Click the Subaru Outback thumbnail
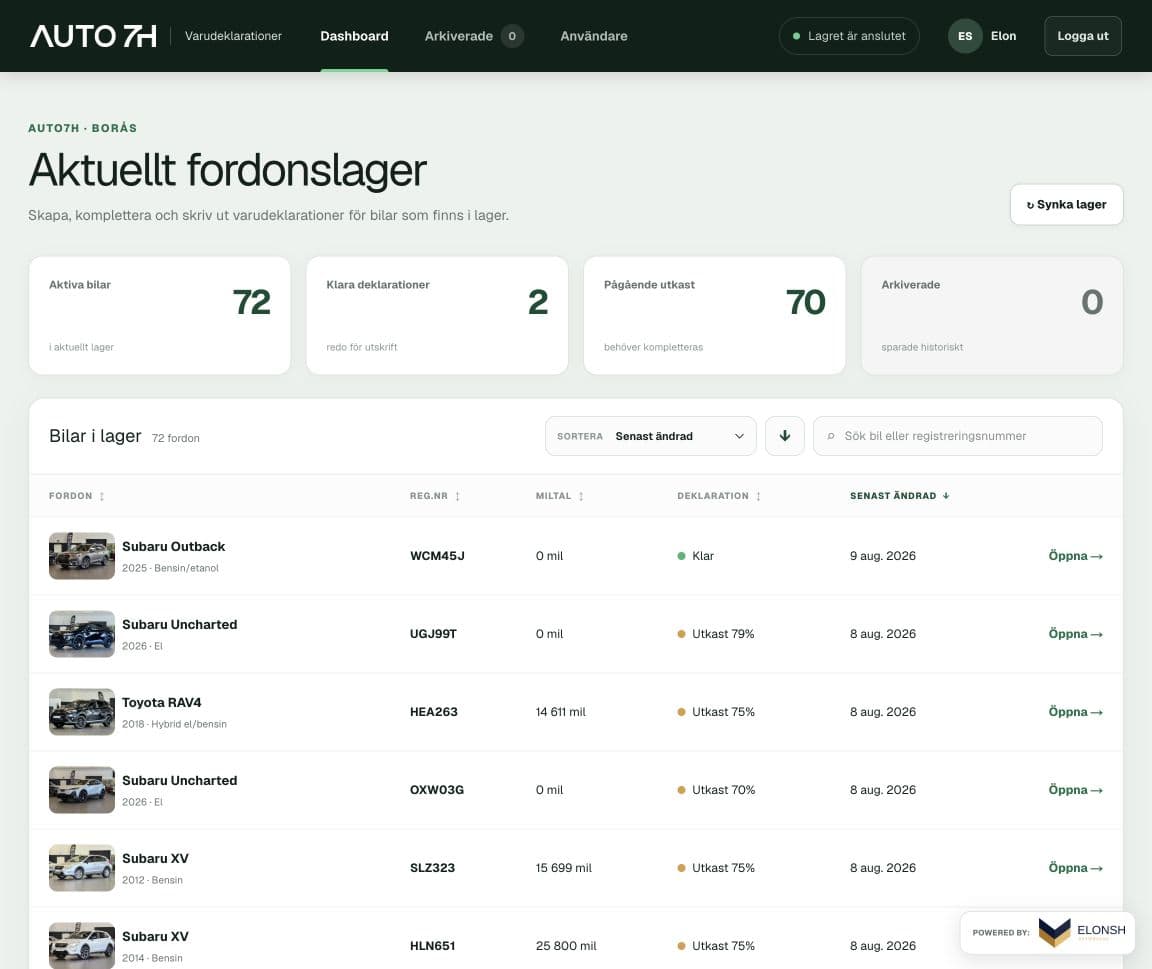 [x=82, y=556]
